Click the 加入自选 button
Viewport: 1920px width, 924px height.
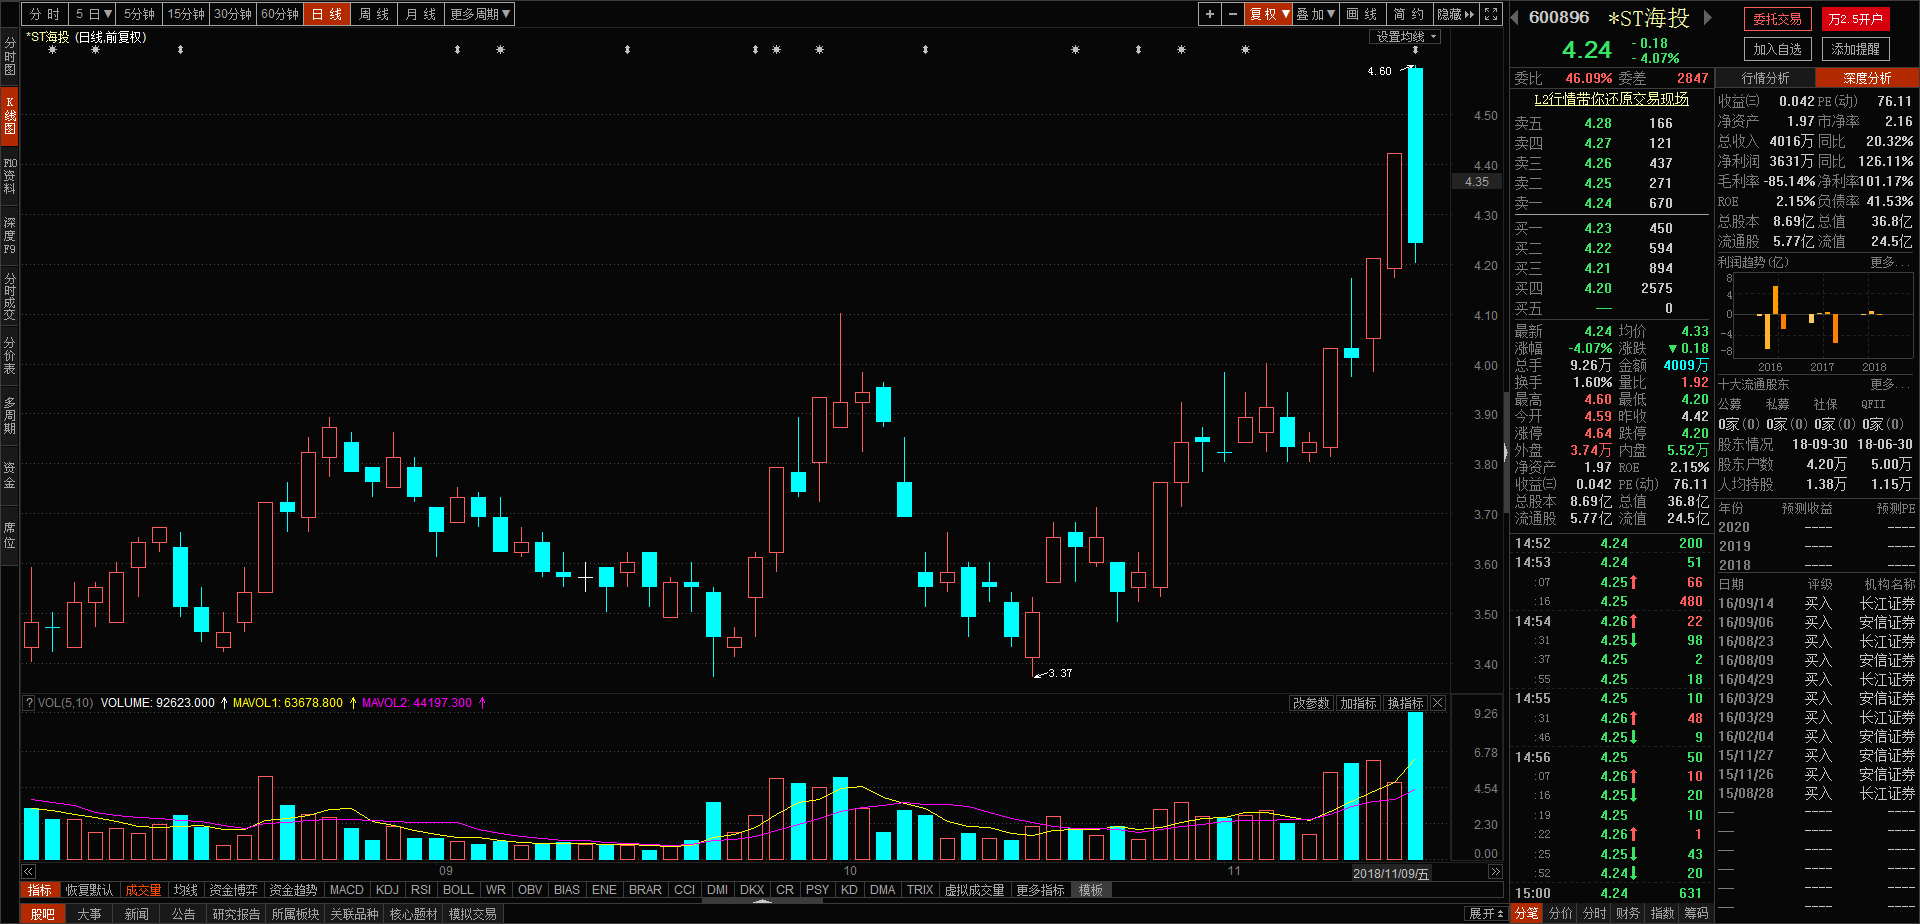(x=1777, y=49)
